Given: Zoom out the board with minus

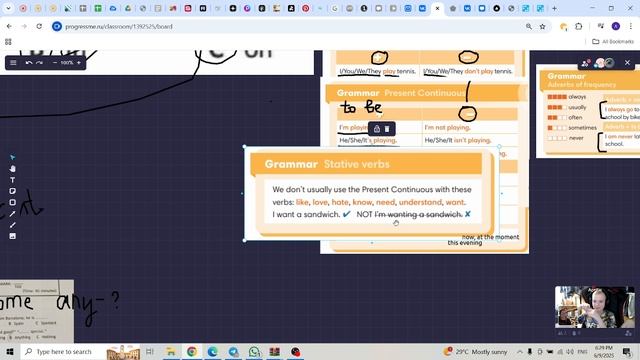Looking at the screenshot, I should [x=55, y=62].
